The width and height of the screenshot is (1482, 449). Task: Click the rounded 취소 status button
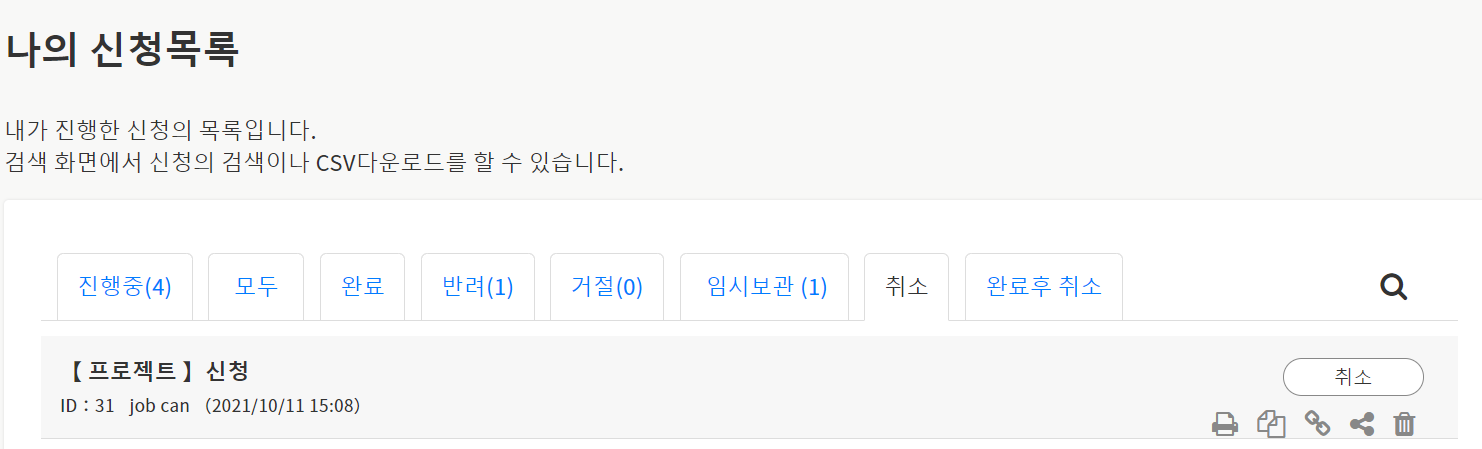[x=1353, y=377]
